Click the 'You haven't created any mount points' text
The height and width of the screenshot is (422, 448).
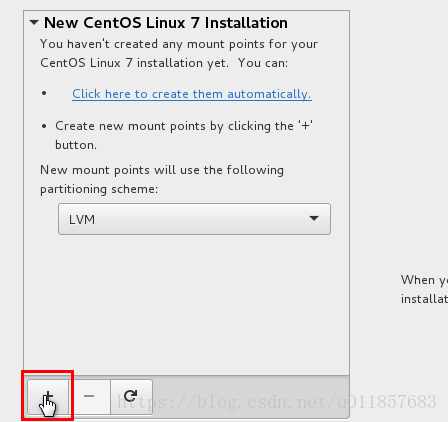click(179, 44)
